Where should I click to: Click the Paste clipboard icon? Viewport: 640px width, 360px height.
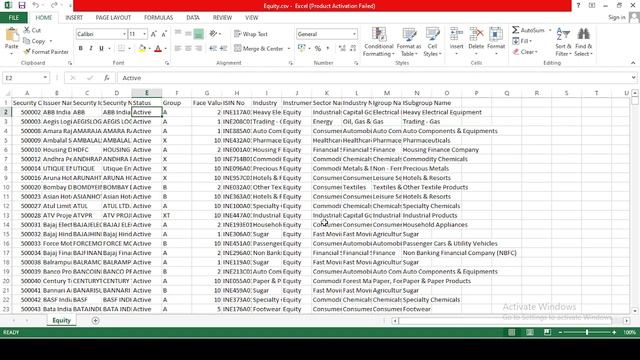(x=11, y=34)
